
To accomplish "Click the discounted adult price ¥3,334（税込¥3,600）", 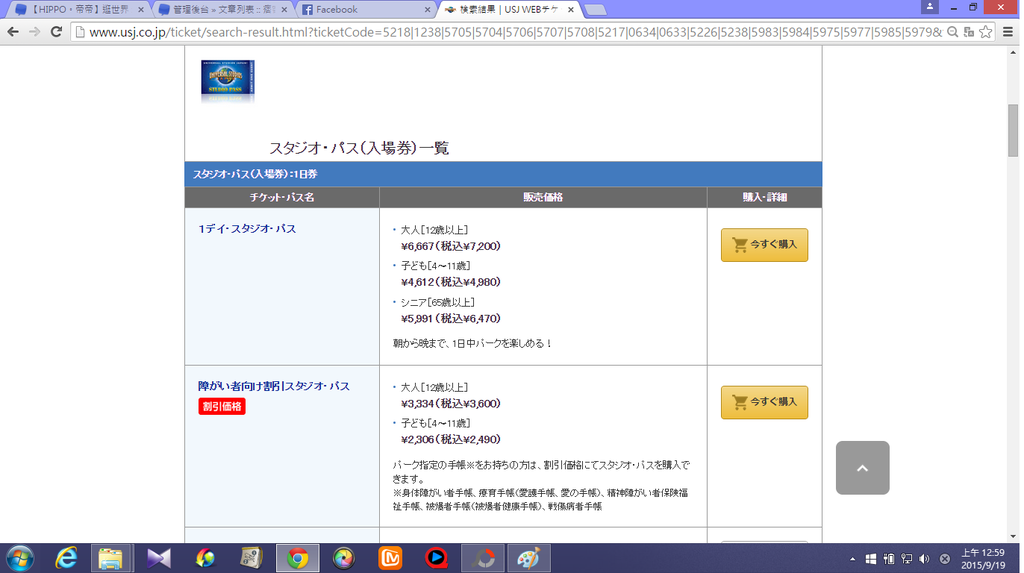I will (x=451, y=404).
